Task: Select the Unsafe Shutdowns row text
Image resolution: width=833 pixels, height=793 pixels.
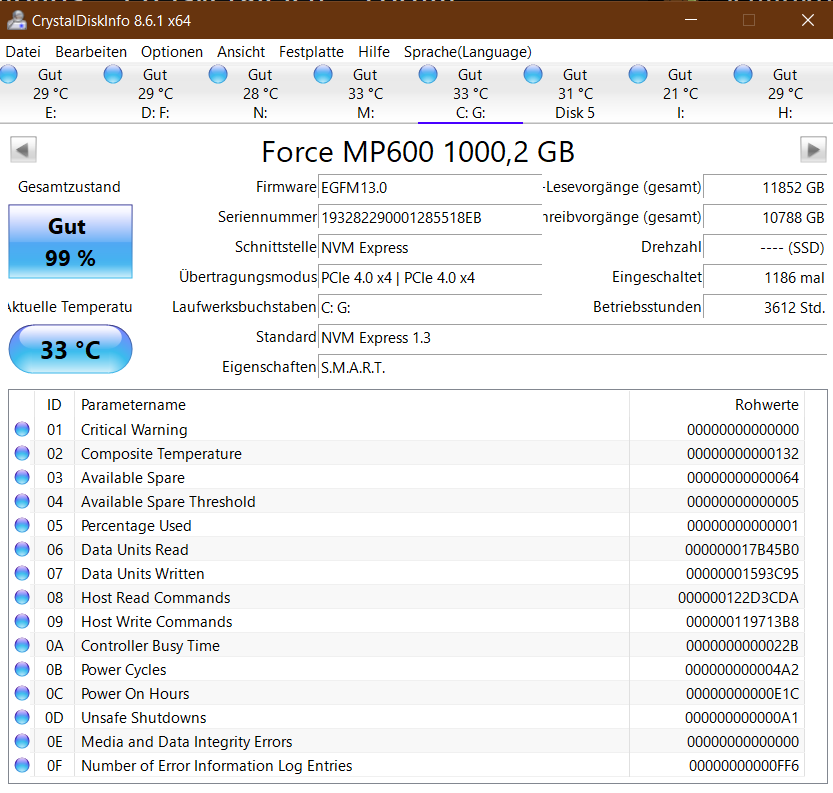Action: coord(143,718)
